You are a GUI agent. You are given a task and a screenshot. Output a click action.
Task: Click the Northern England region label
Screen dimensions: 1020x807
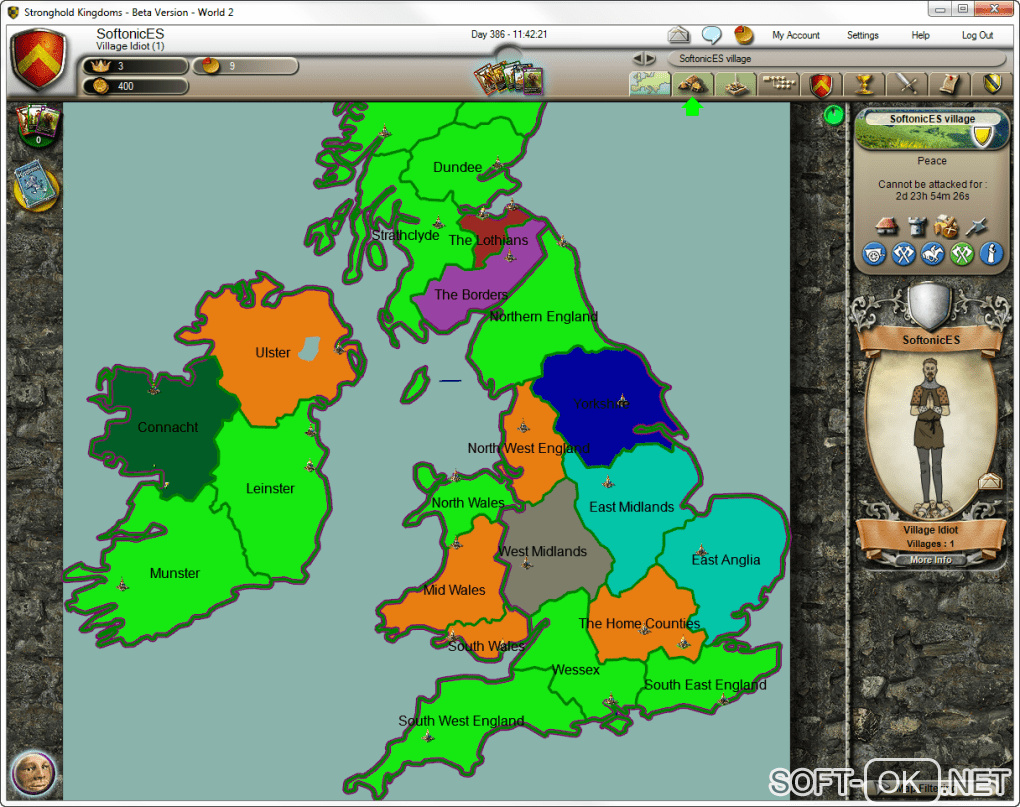pyautogui.click(x=544, y=316)
